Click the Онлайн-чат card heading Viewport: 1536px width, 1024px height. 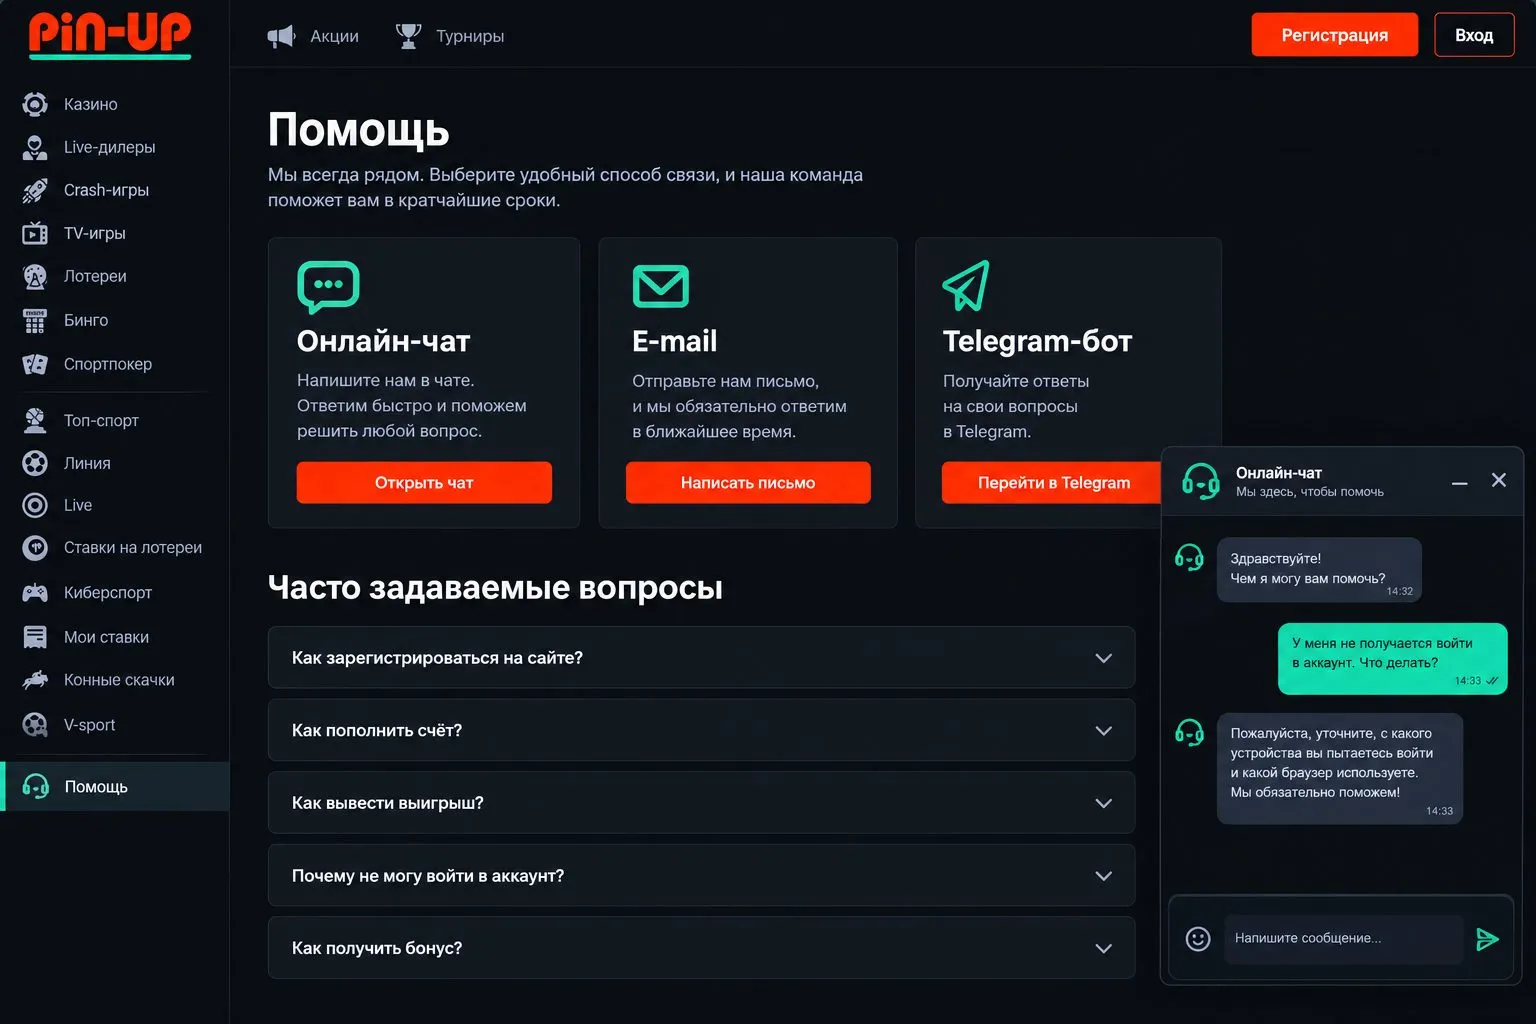click(383, 341)
